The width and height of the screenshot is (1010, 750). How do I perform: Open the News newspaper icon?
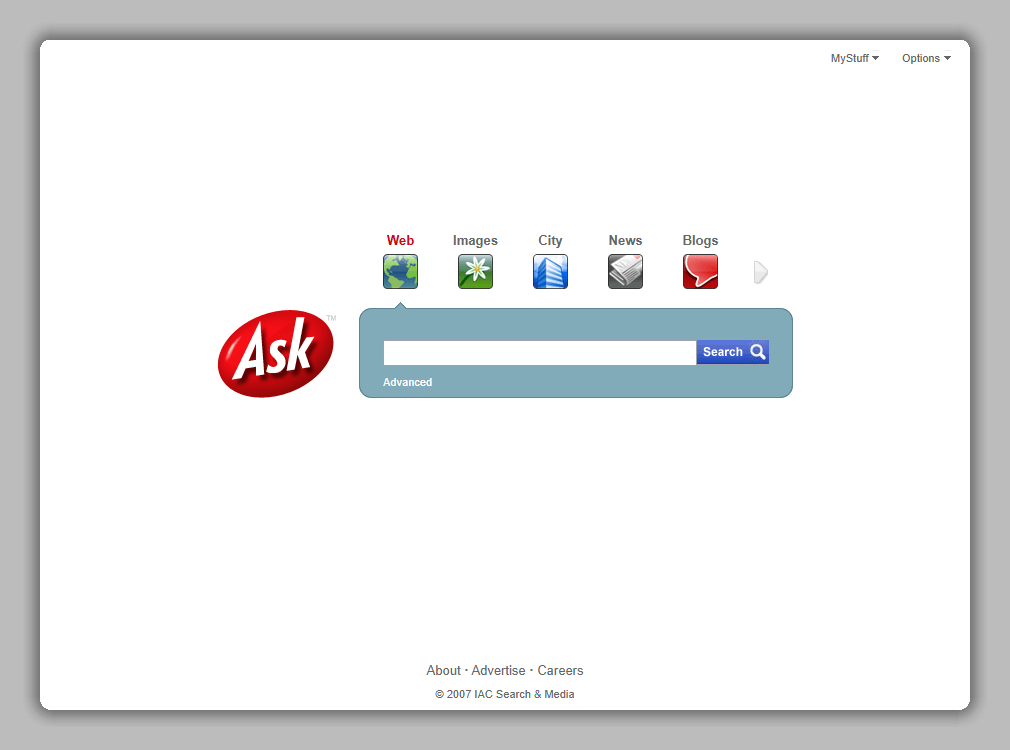(625, 271)
